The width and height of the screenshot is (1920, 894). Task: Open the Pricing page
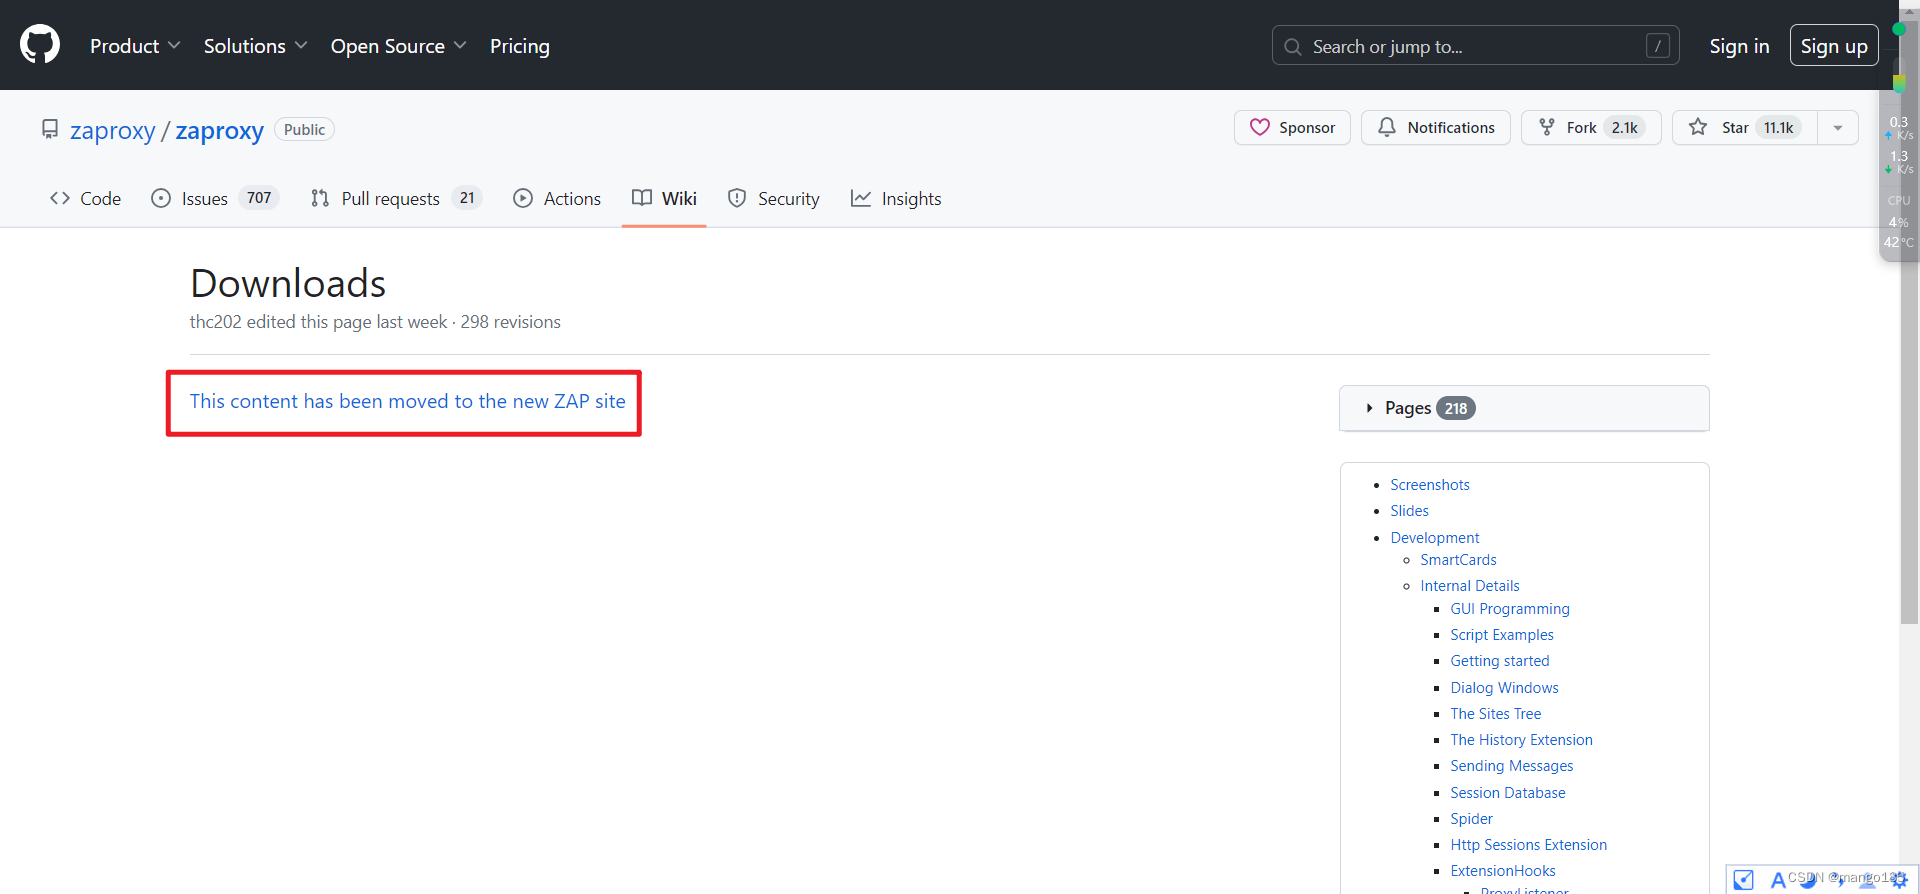coord(520,46)
